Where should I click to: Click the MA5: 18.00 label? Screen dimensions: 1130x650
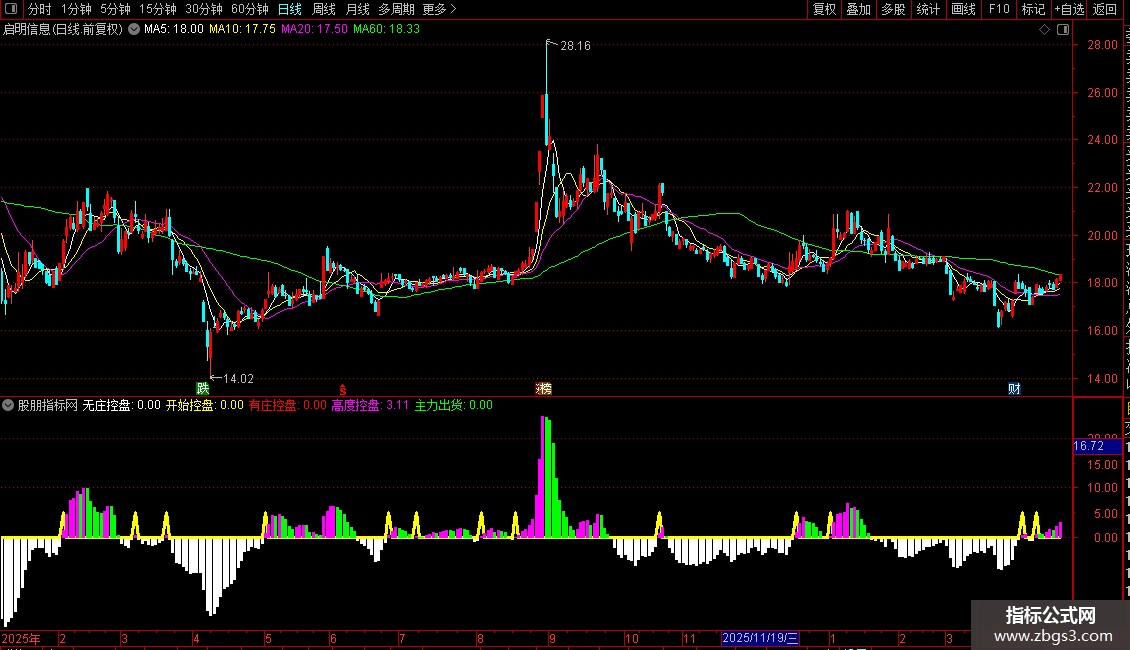point(174,29)
